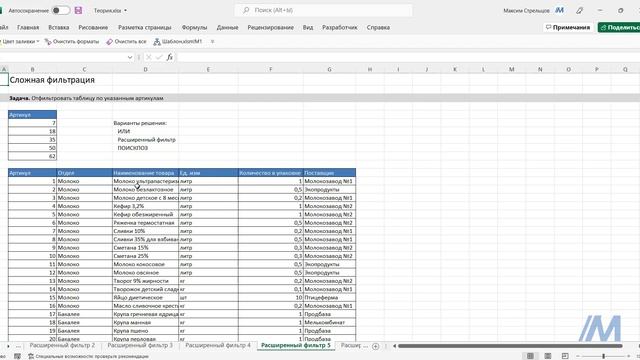Click the green Поделиться share button
The height and width of the screenshot is (360, 640).
point(619,27)
